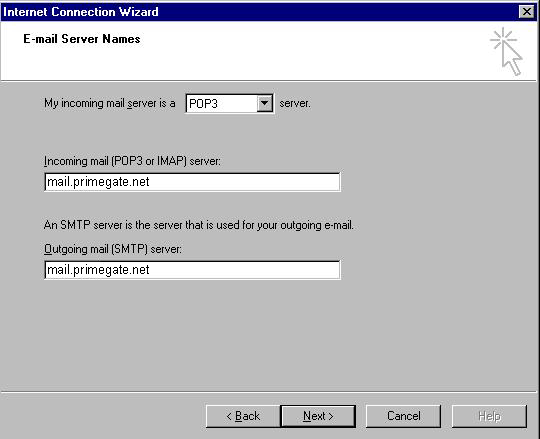Close the Internet Connection Wizard window

527,12
